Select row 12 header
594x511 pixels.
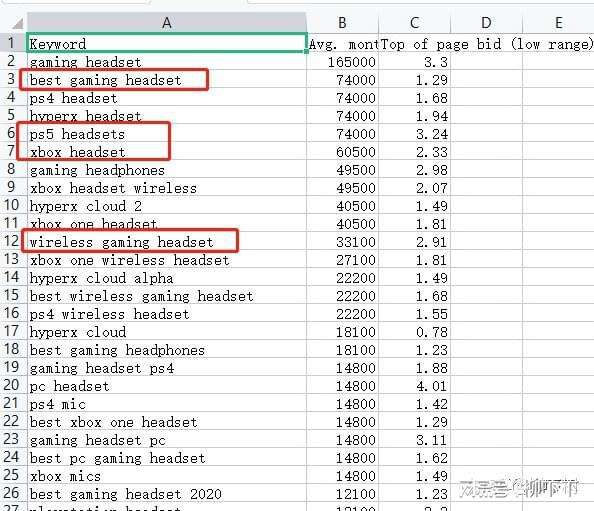pos(11,241)
